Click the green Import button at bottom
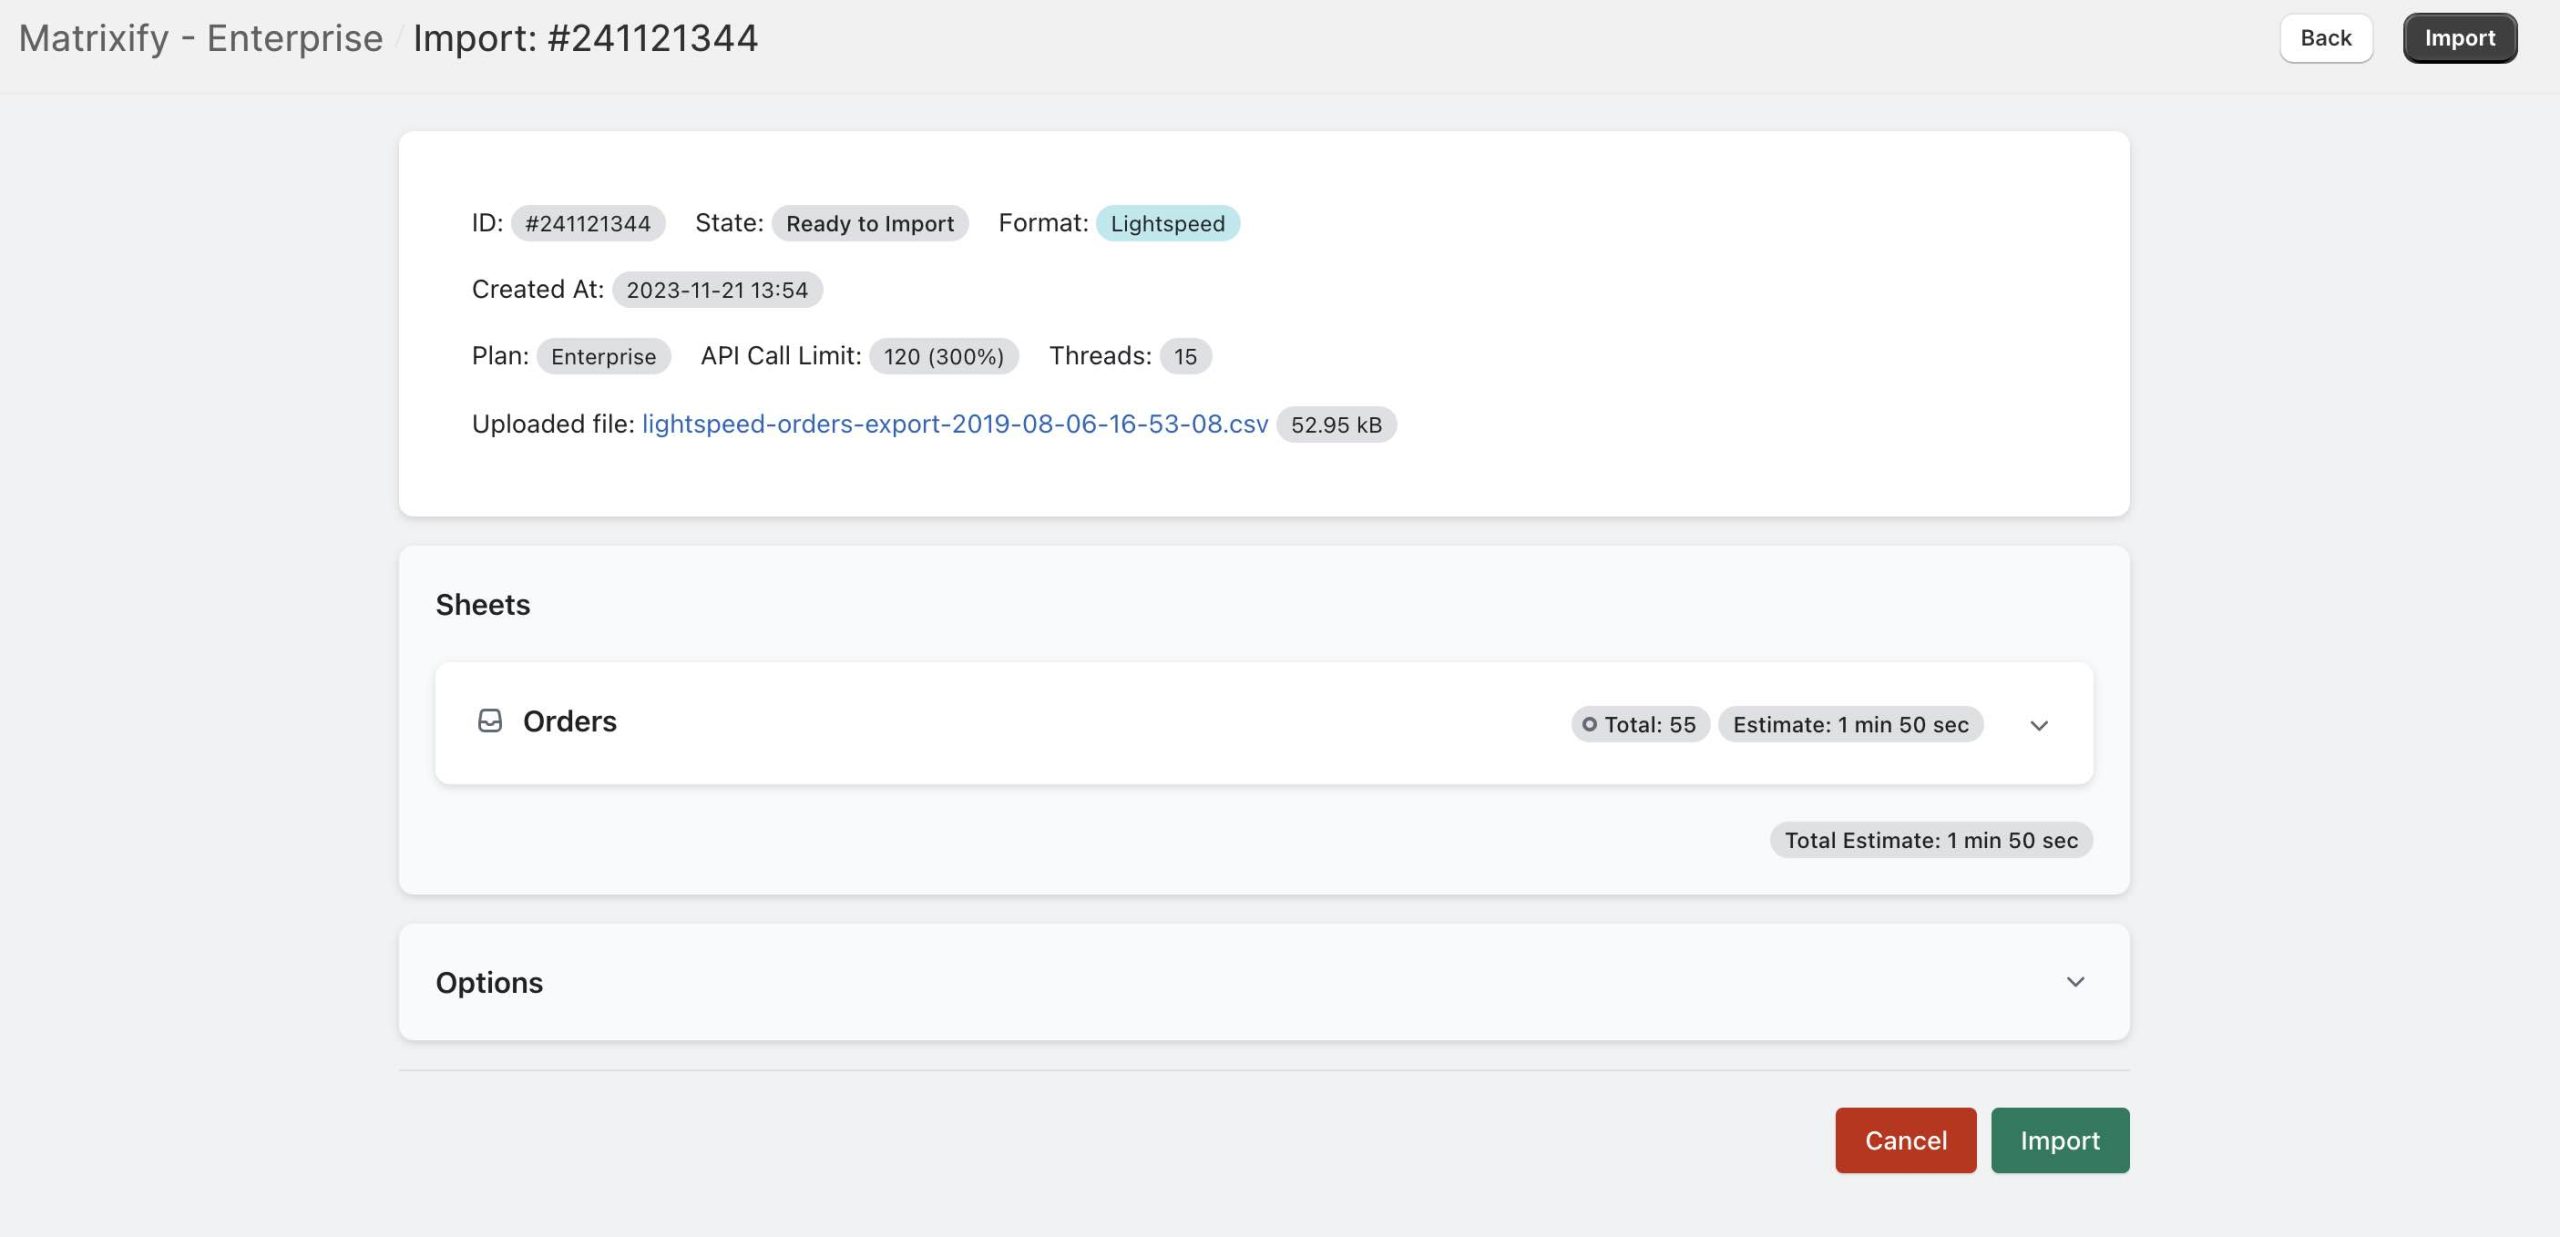Image resolution: width=2560 pixels, height=1237 pixels. [2059, 1140]
